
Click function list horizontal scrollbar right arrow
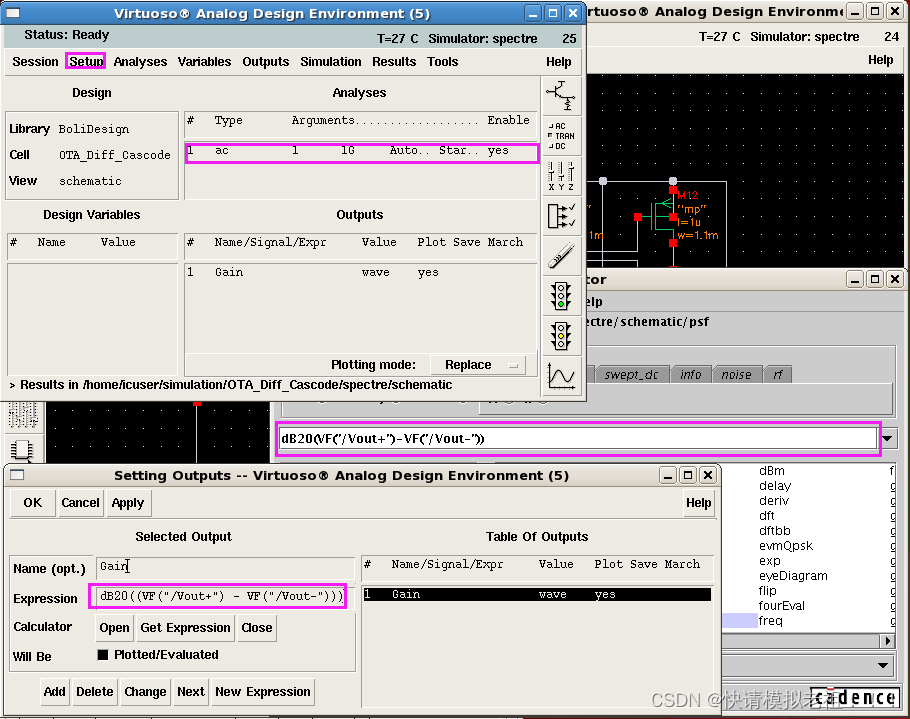pos(887,641)
